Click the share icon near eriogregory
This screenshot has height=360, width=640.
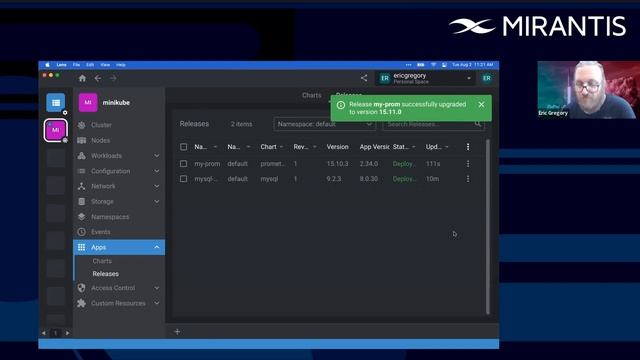click(x=364, y=78)
